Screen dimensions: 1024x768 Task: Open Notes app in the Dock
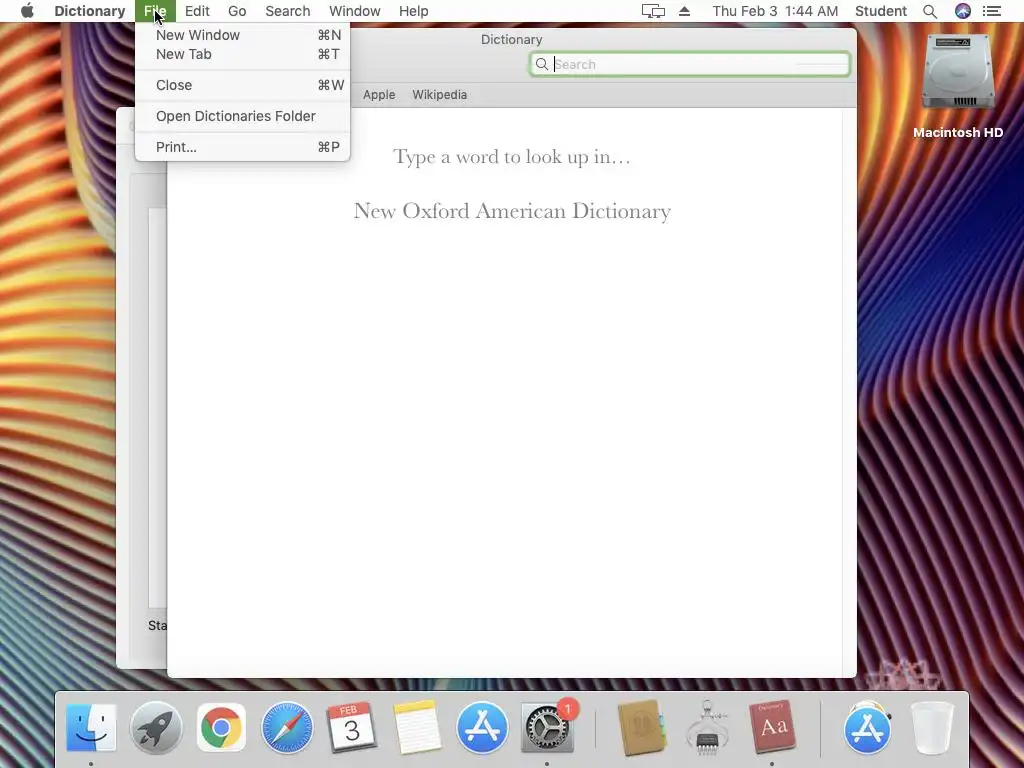coord(417,727)
